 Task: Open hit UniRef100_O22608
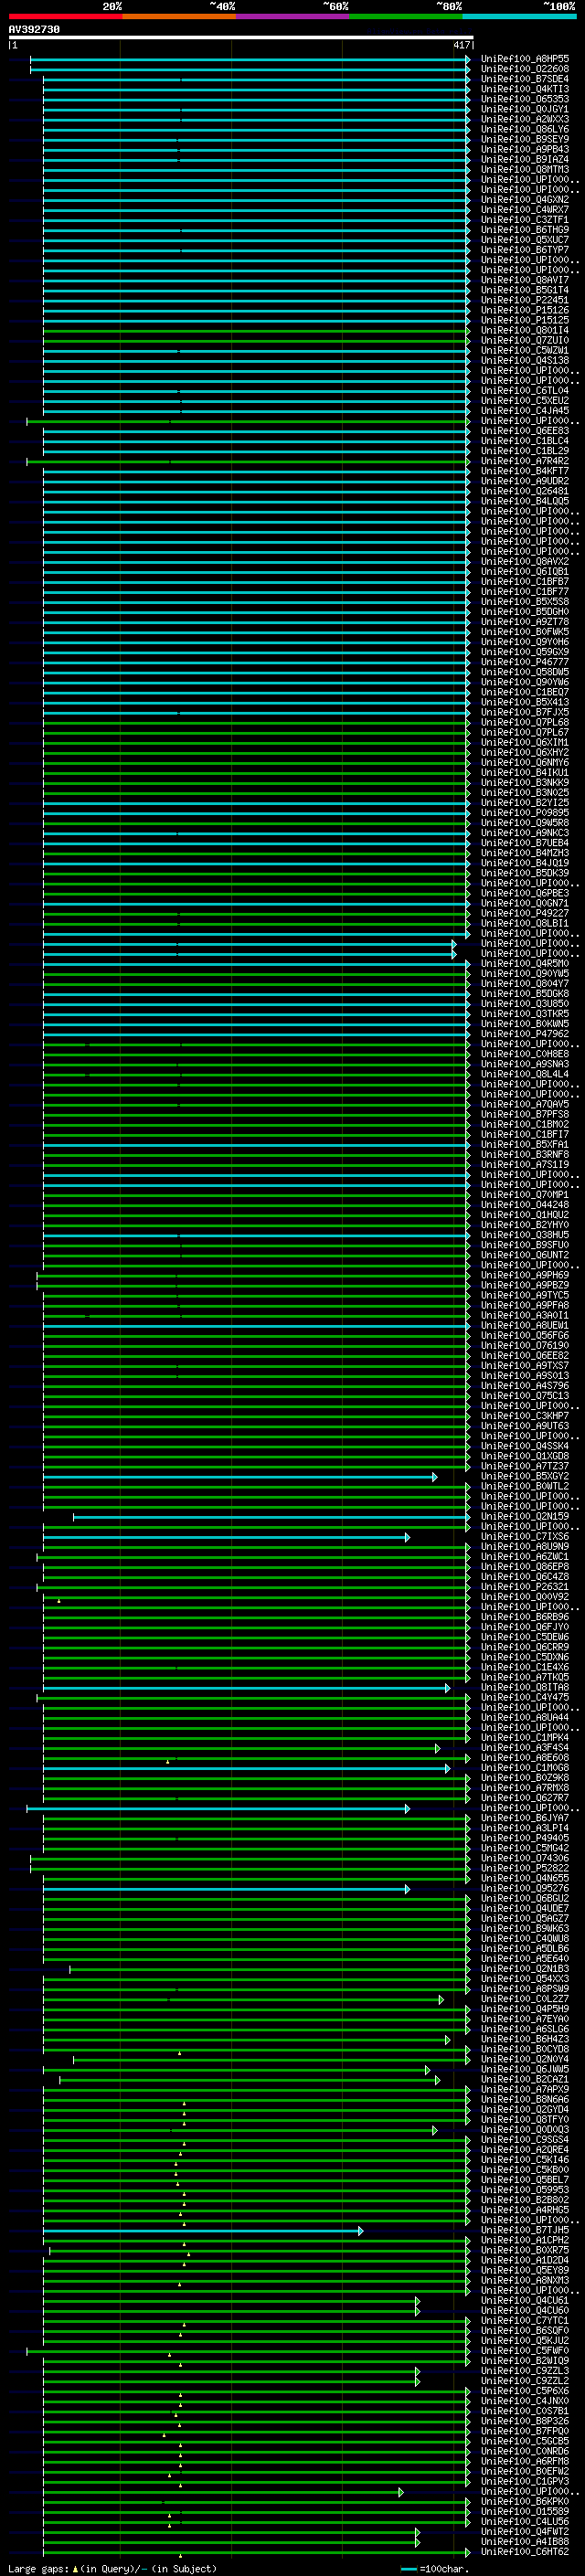(524, 69)
